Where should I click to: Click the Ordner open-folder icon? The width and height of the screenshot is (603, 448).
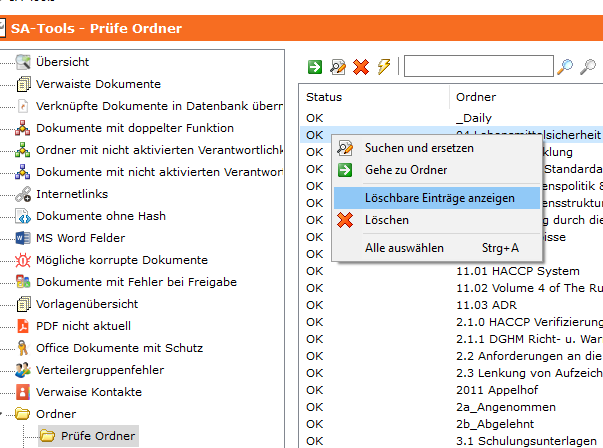(x=23, y=414)
